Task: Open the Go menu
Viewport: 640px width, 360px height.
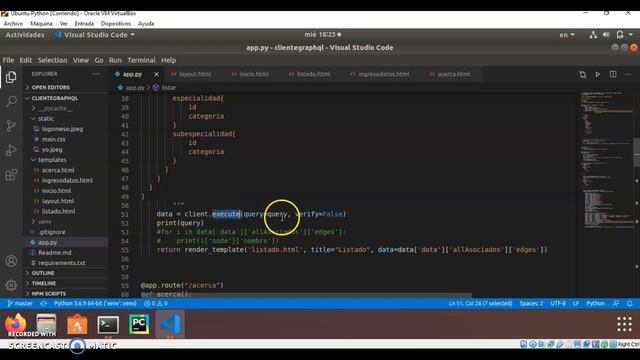Action: pyautogui.click(x=99, y=60)
